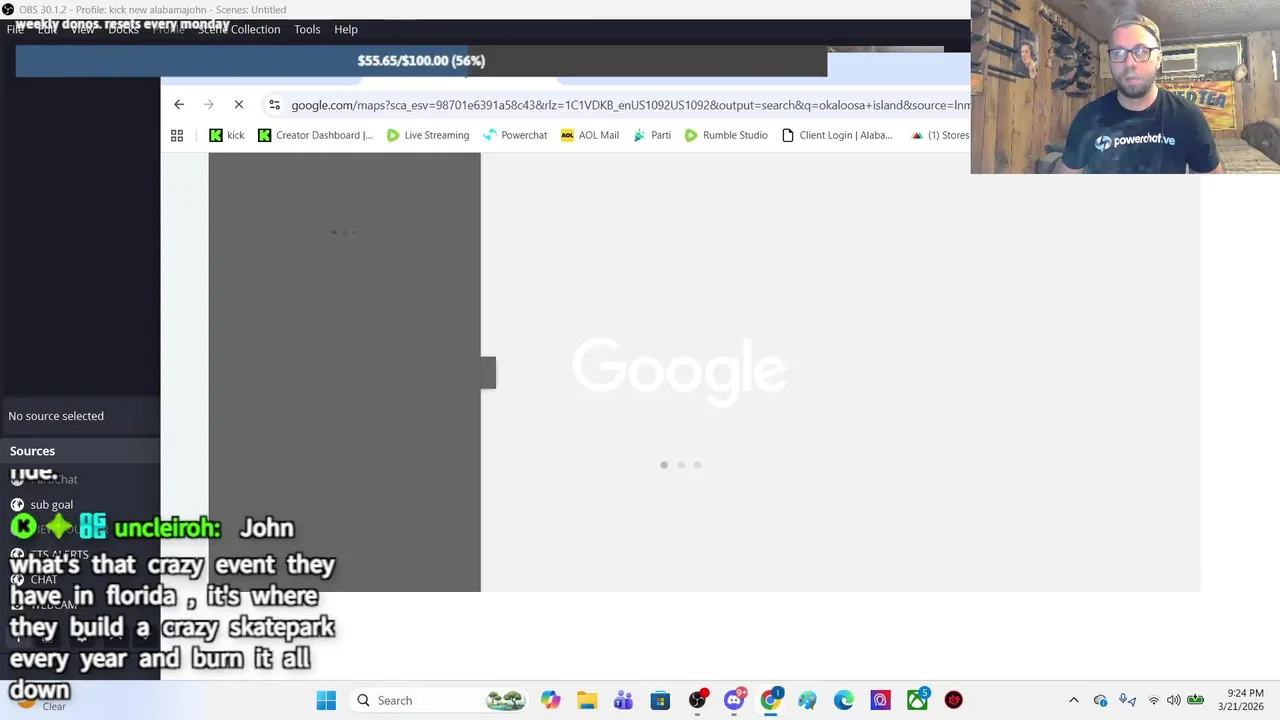Switch to OBS Studio taskbar icon
Image resolution: width=1280 pixels, height=720 pixels.
(697, 700)
